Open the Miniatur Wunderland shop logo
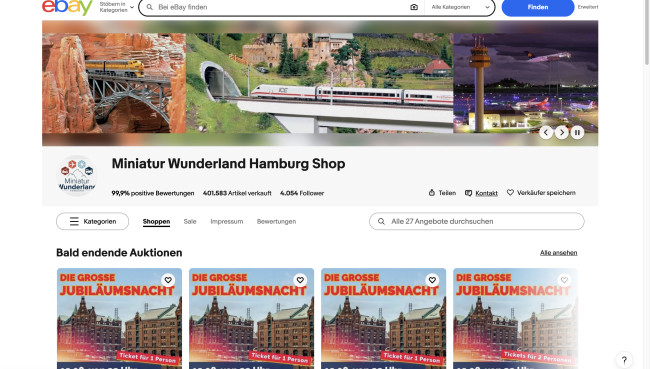 pos(77,176)
